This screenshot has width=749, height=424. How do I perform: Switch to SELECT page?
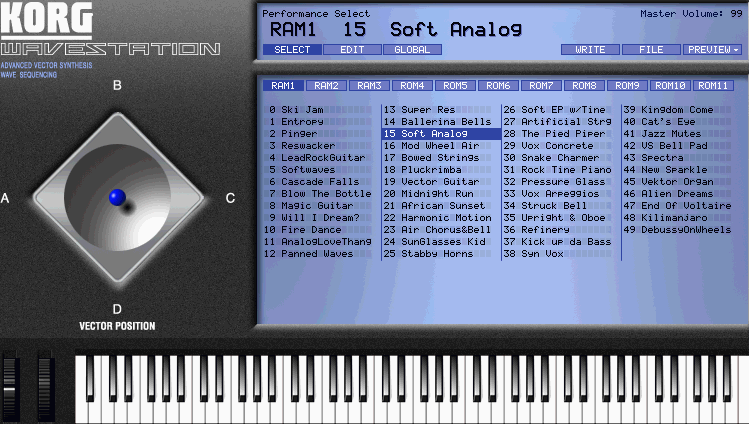pos(292,50)
